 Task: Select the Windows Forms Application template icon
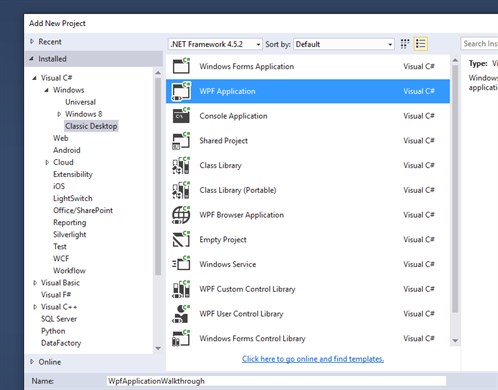pyautogui.click(x=181, y=66)
